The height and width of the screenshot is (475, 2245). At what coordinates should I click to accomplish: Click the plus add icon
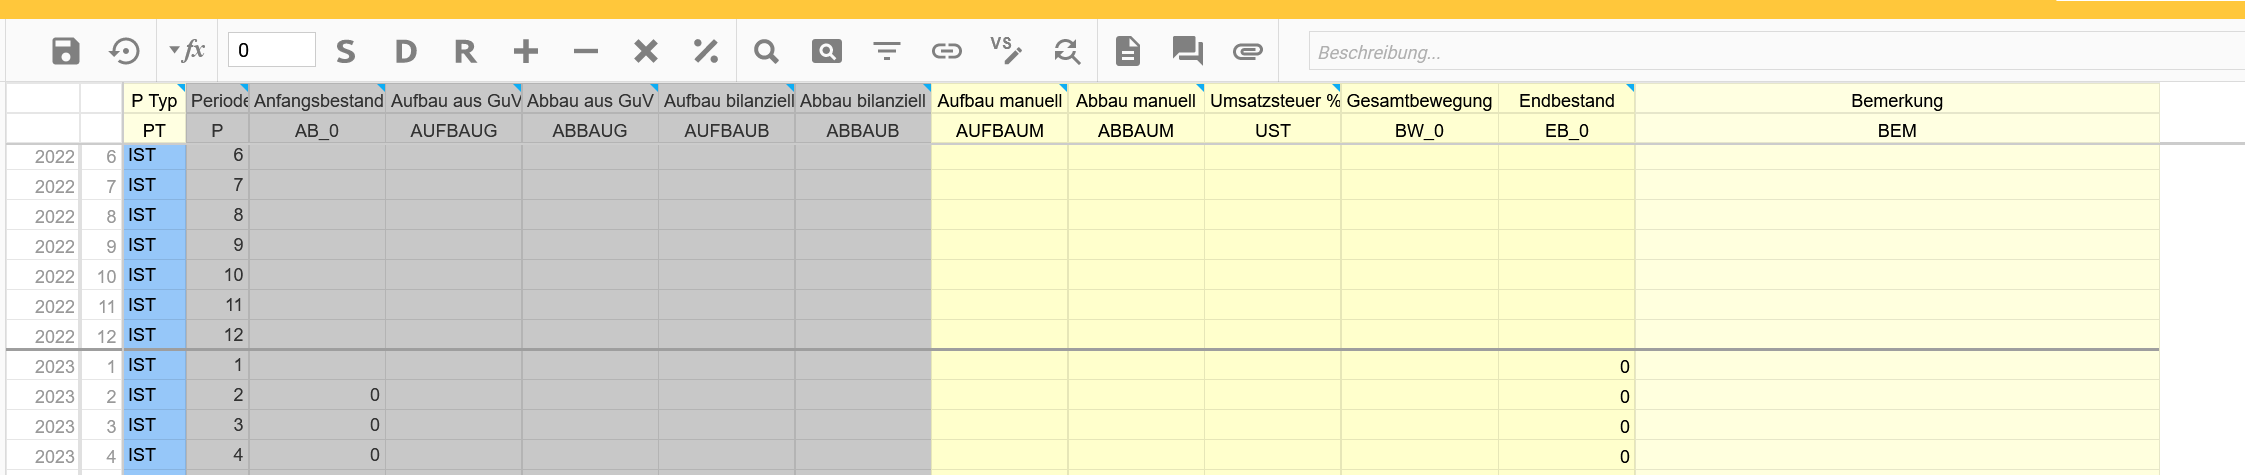526,51
